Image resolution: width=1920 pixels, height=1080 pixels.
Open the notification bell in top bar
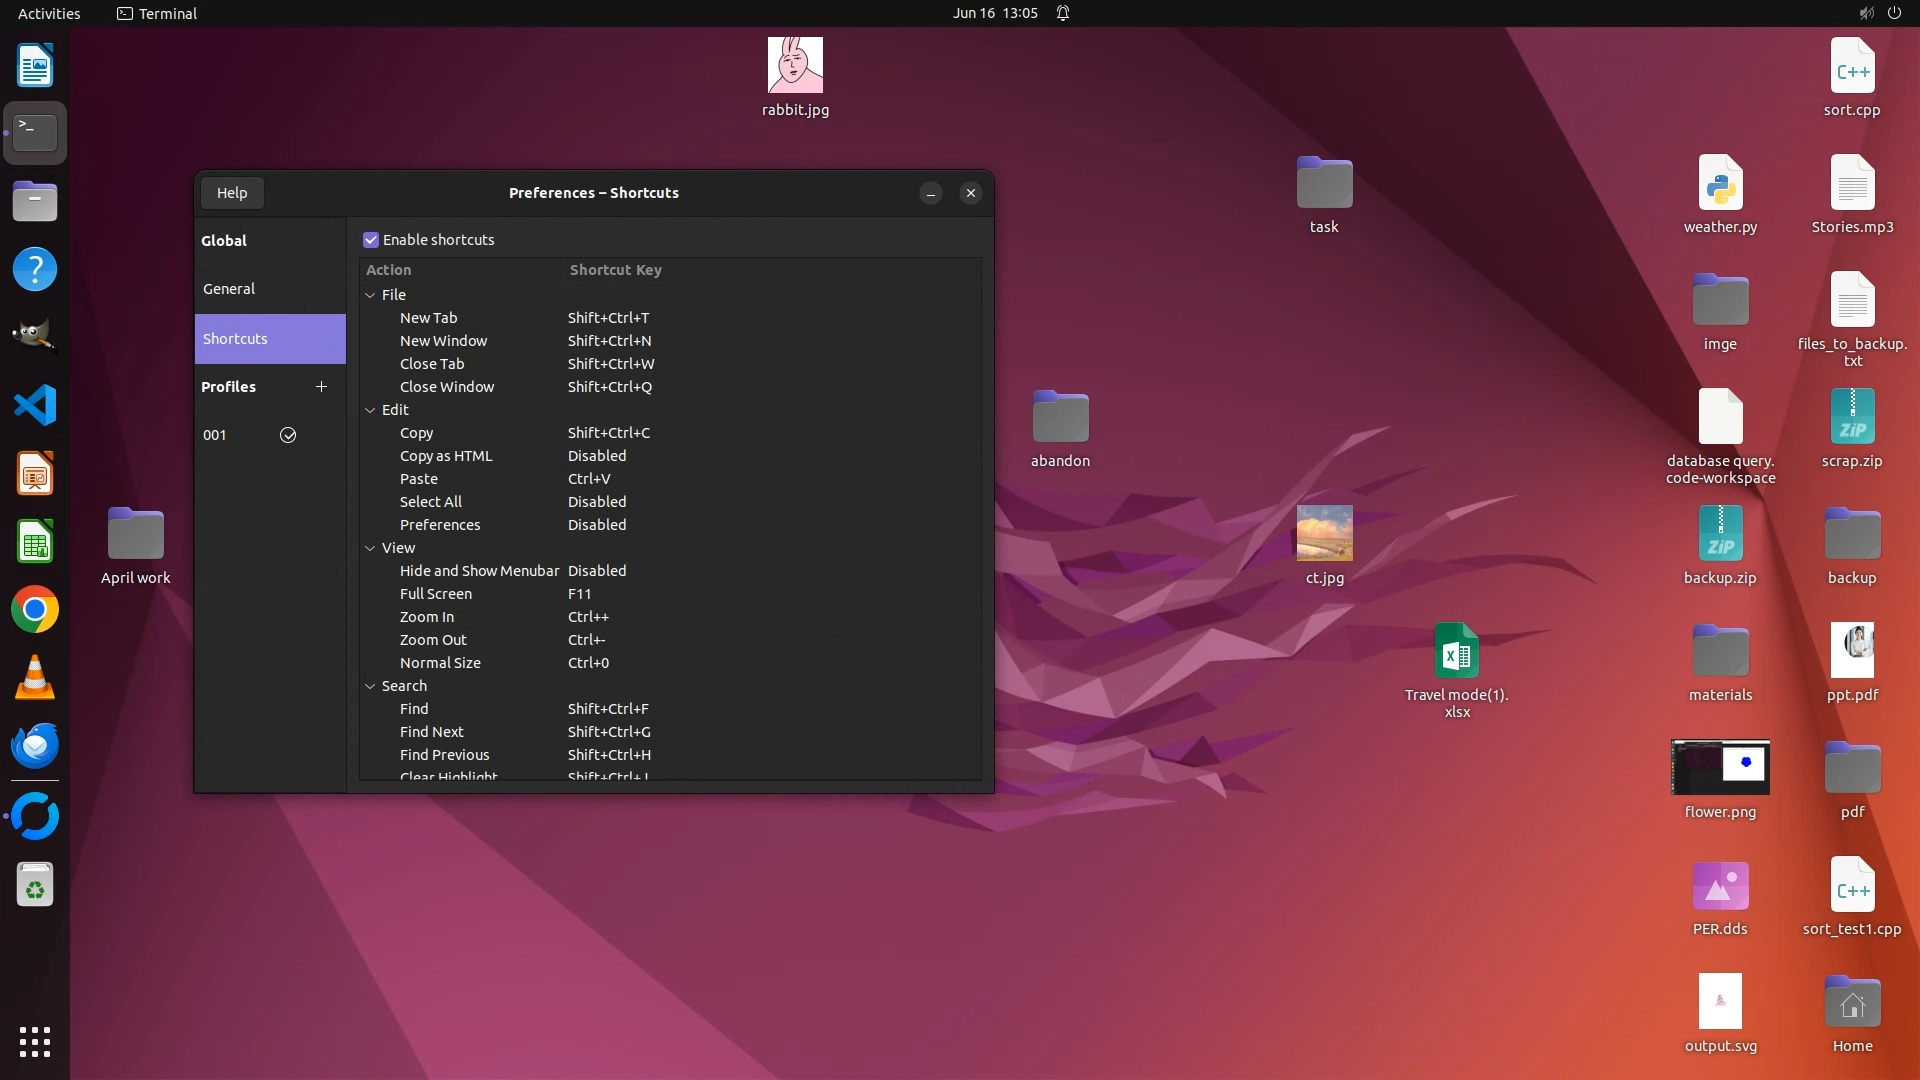point(1063,13)
